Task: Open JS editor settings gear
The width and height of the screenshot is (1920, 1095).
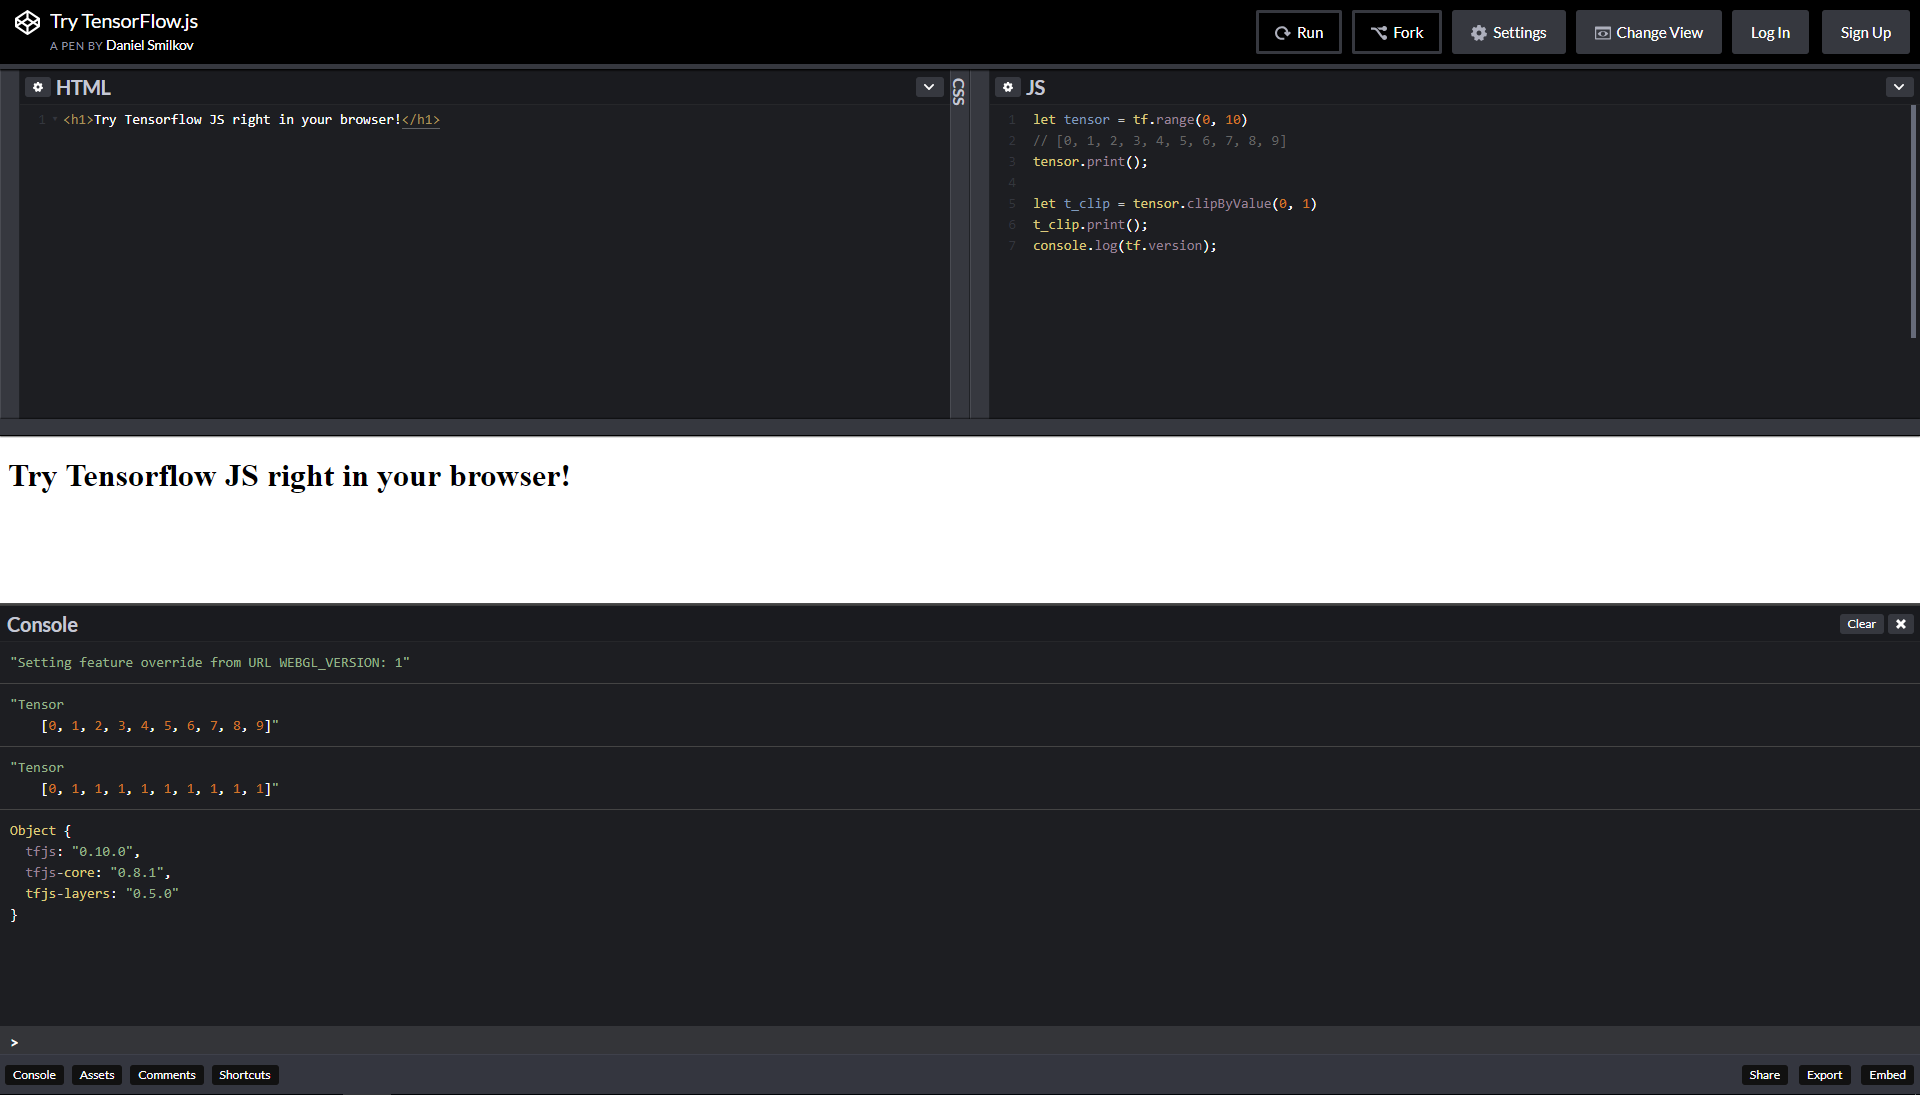Action: (1008, 88)
